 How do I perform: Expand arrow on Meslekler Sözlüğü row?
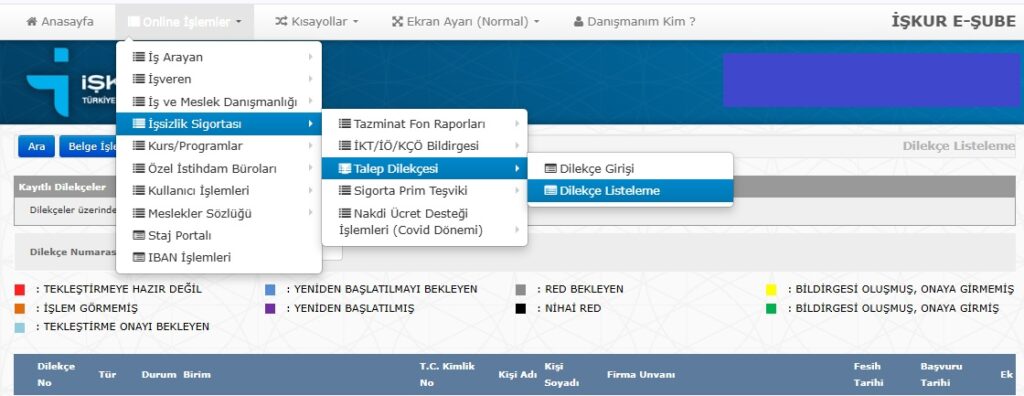coord(310,213)
